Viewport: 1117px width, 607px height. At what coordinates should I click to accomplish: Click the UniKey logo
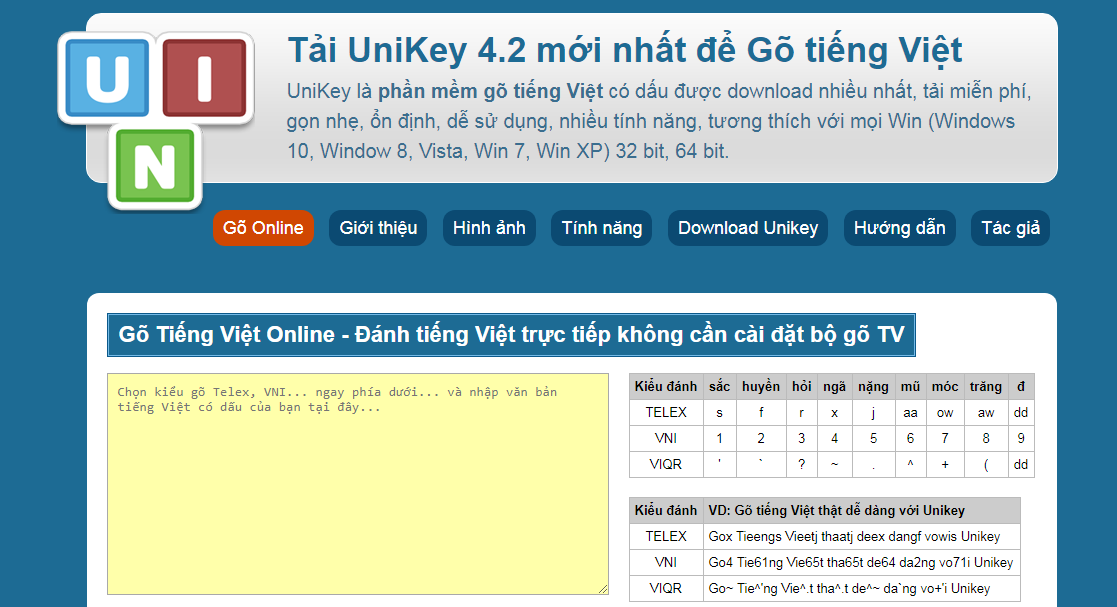[156, 121]
